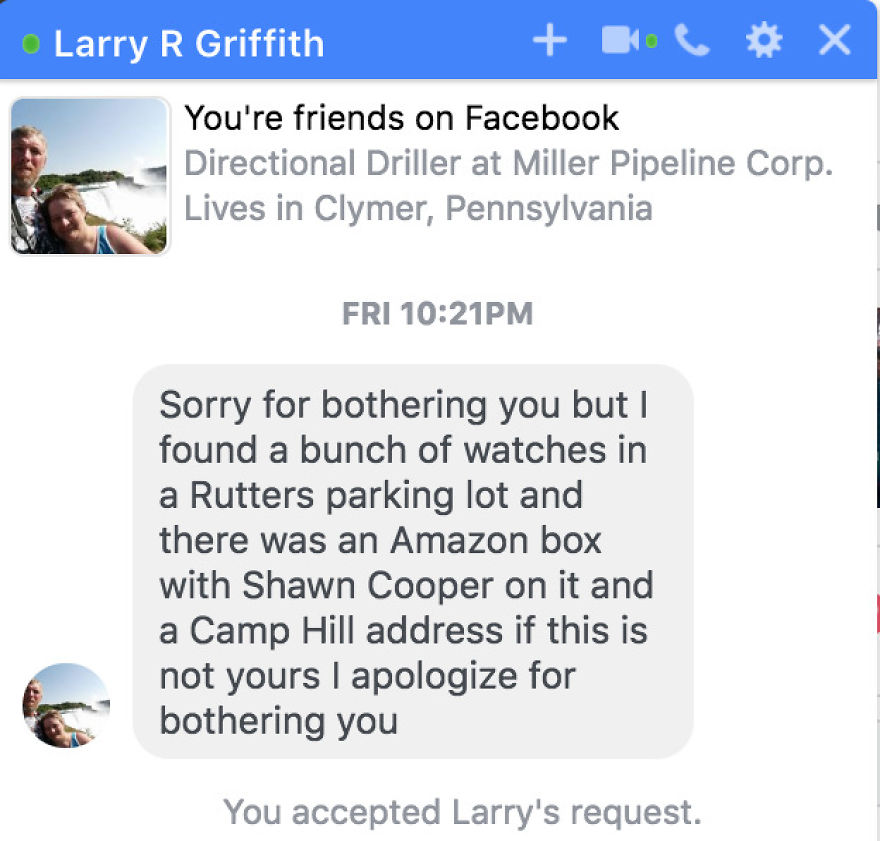Start a voice call with Larry
This screenshot has width=880, height=841.
pos(692,40)
